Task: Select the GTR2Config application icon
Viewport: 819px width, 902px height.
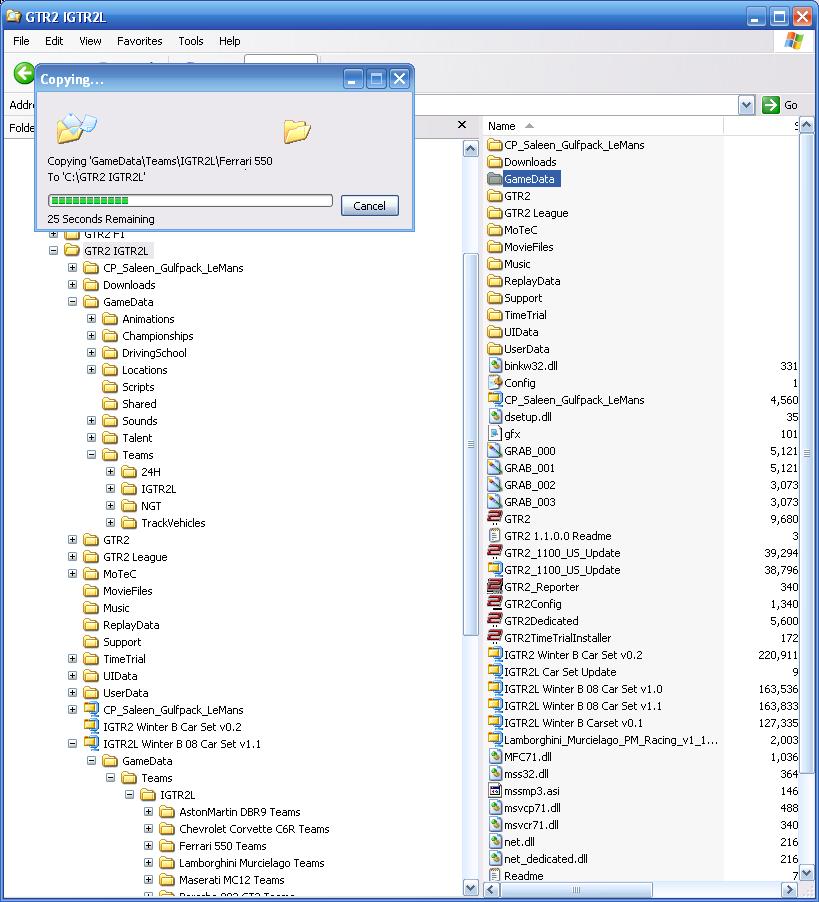Action: click(495, 603)
